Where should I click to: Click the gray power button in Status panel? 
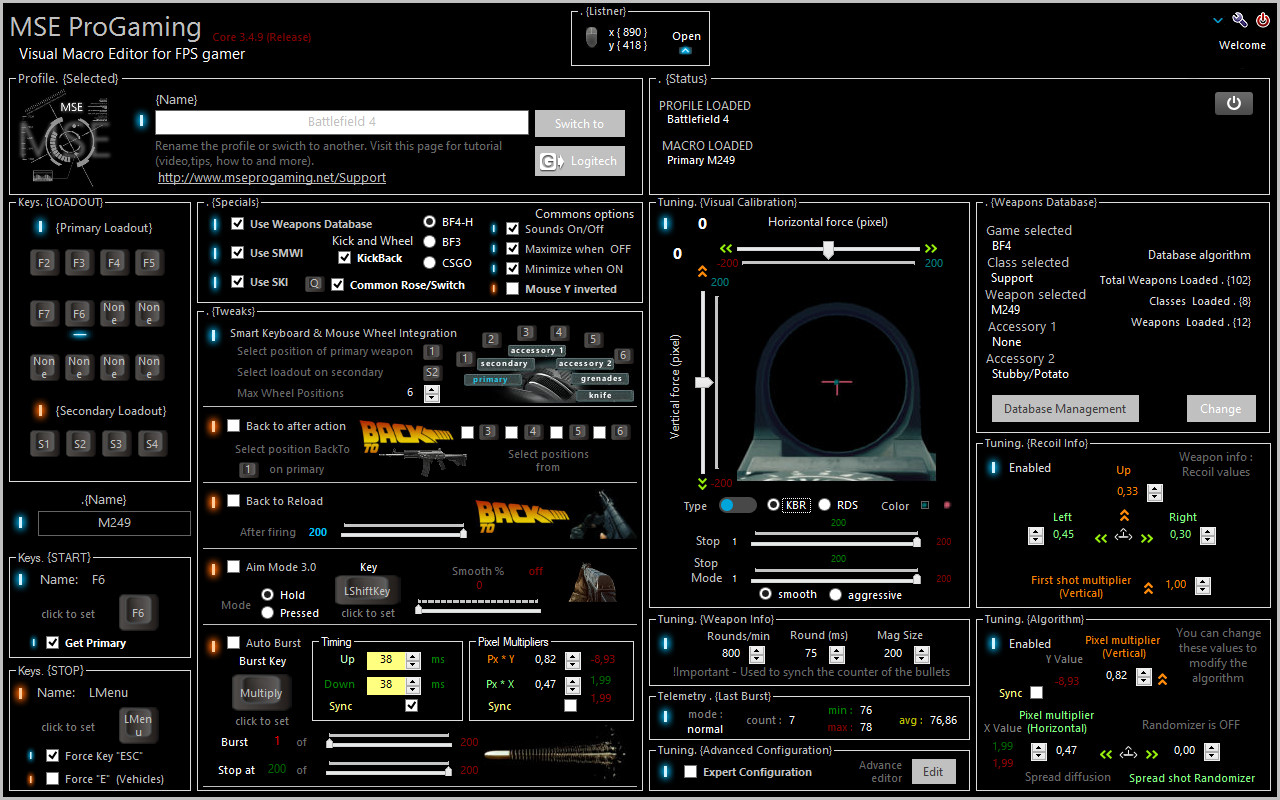click(1234, 103)
